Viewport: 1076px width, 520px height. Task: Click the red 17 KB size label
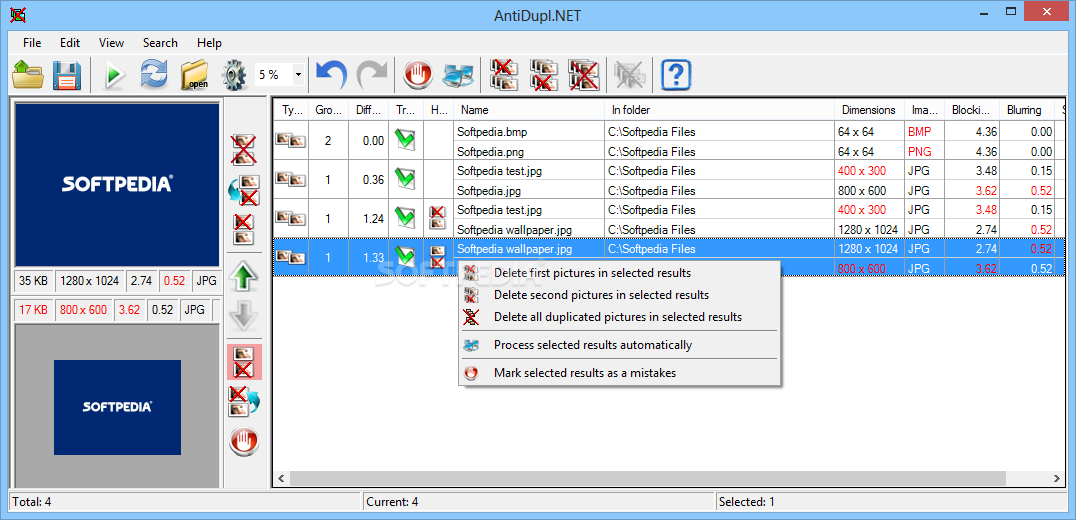click(x=34, y=309)
